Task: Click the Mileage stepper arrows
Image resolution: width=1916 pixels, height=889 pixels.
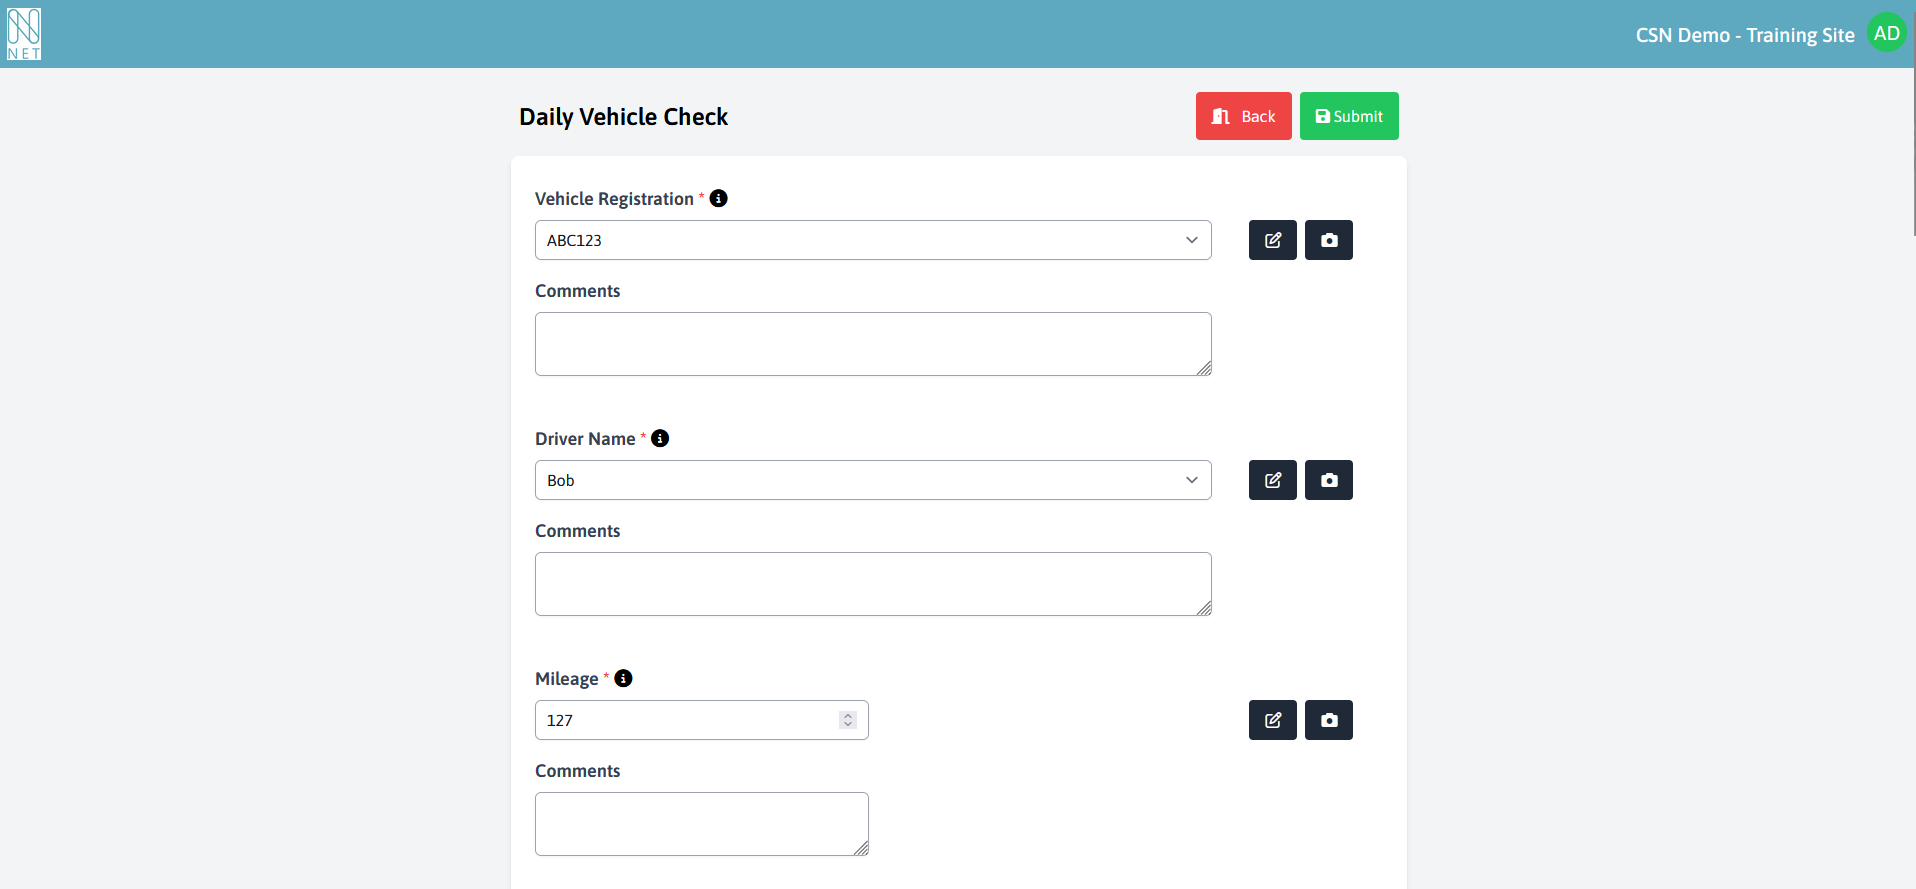Action: click(848, 720)
